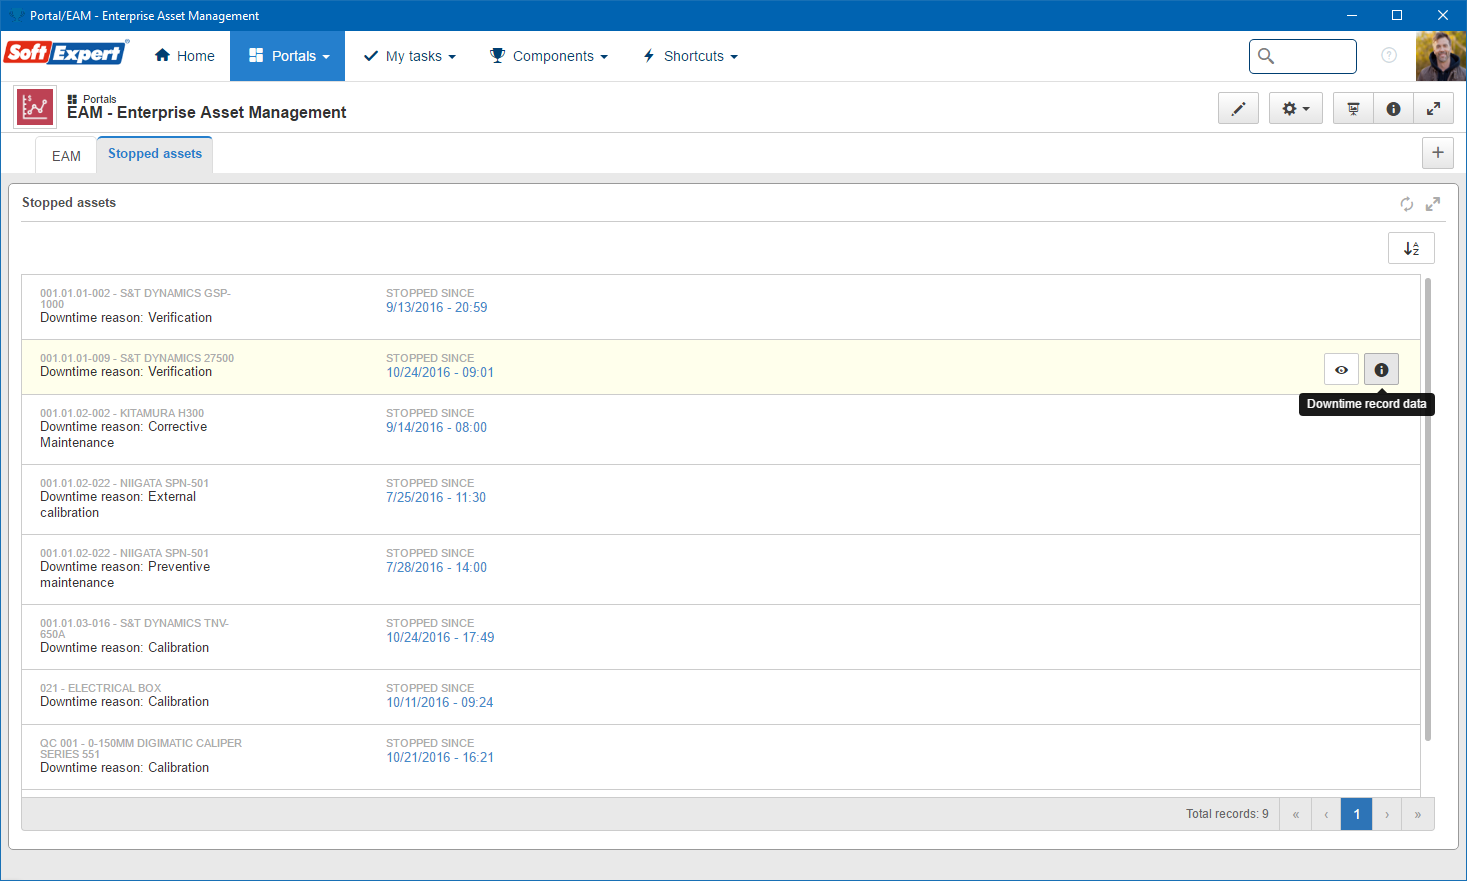Viewport: 1467px width, 881px height.
Task: Go to last page of records
Action: (1417, 814)
